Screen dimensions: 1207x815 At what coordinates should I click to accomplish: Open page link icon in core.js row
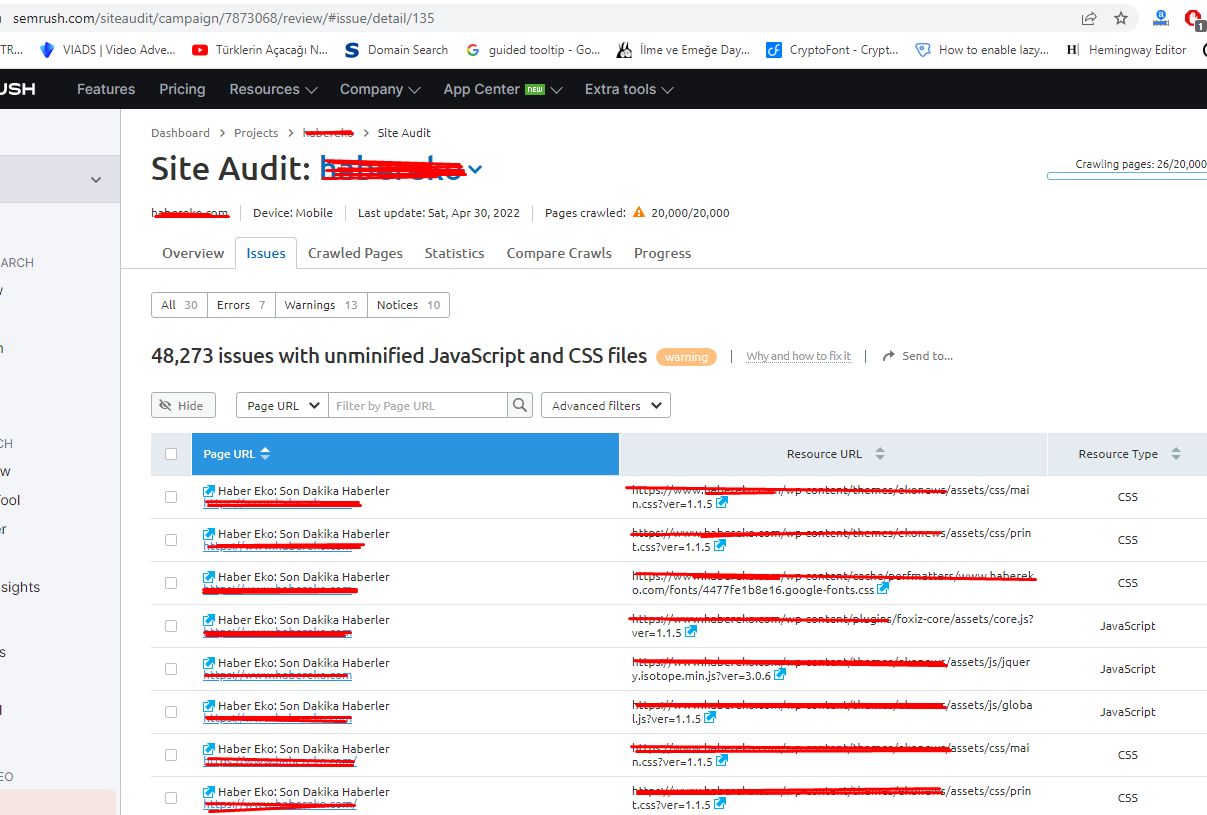pos(209,620)
